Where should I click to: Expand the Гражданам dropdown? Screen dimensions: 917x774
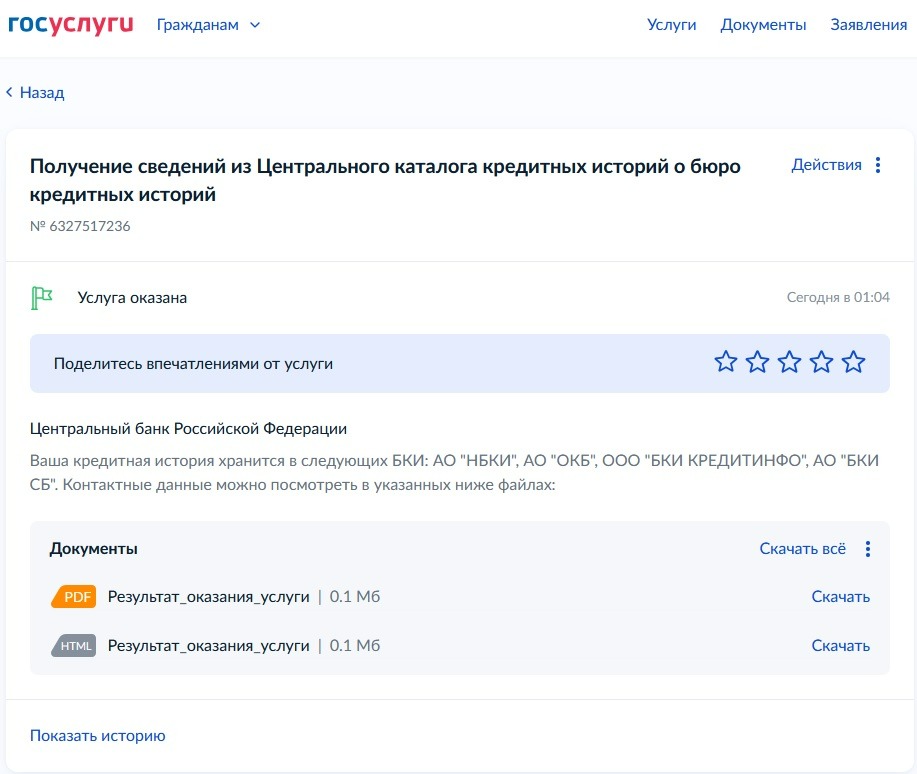click(x=208, y=25)
